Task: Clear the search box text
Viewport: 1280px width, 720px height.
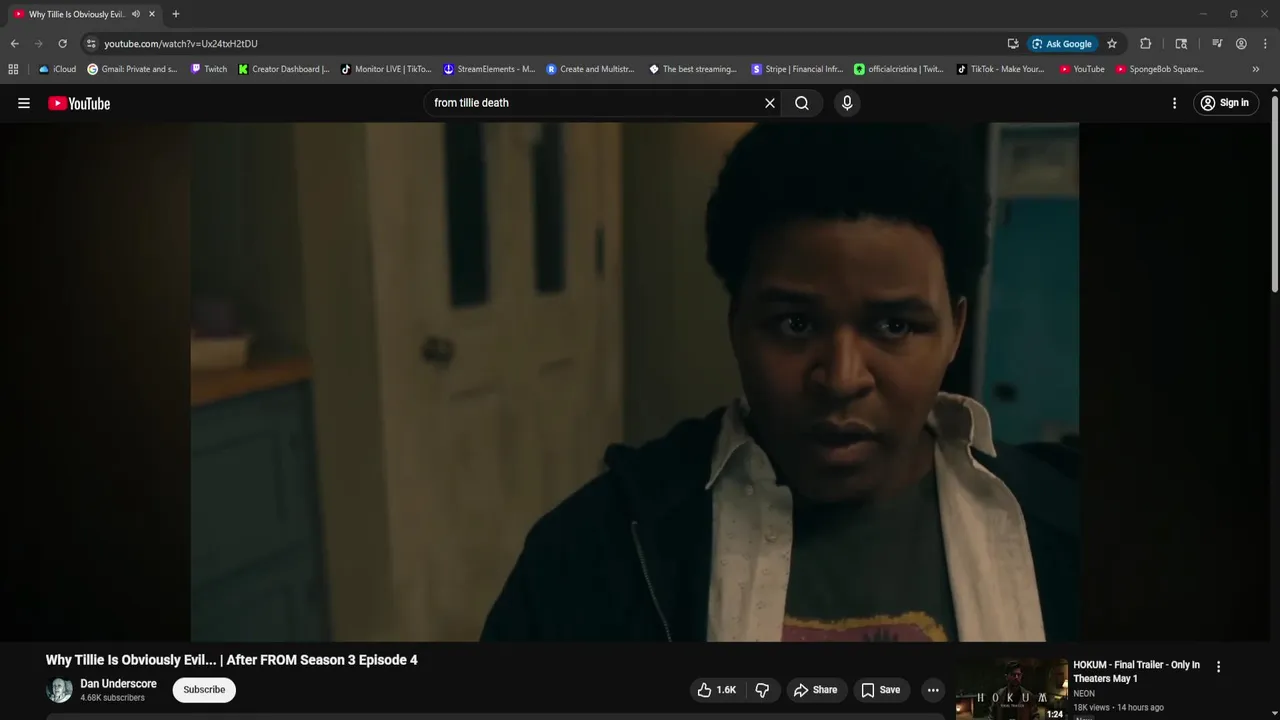Action: 770,103
